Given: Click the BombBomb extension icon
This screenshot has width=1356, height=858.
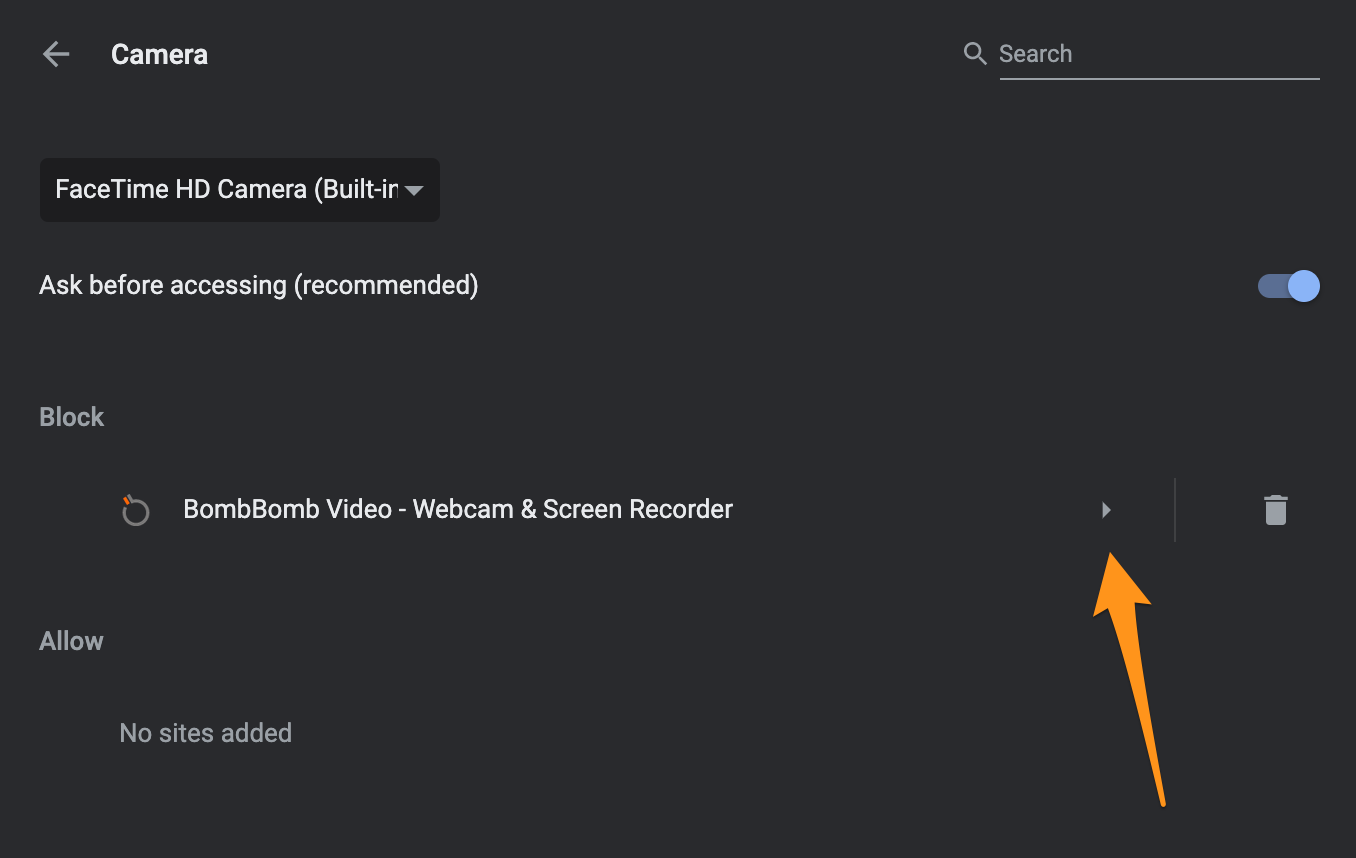Looking at the screenshot, I should (135, 511).
